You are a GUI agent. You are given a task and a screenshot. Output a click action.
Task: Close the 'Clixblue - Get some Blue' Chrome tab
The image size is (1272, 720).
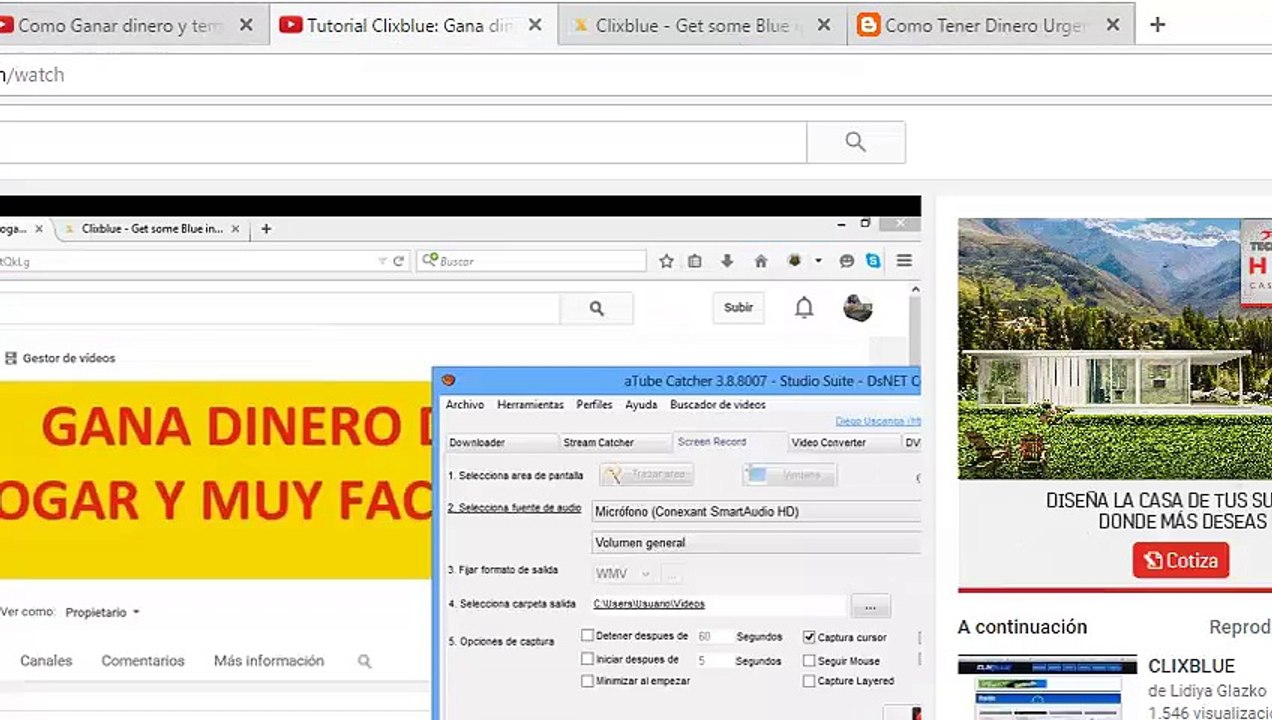[824, 26]
